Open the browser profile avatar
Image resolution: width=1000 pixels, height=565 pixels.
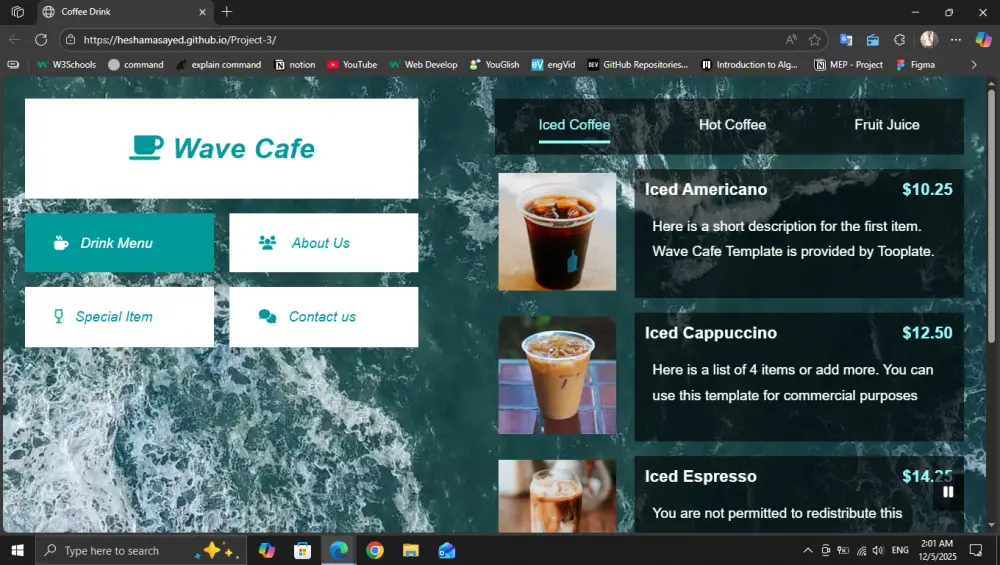pyautogui.click(x=929, y=40)
